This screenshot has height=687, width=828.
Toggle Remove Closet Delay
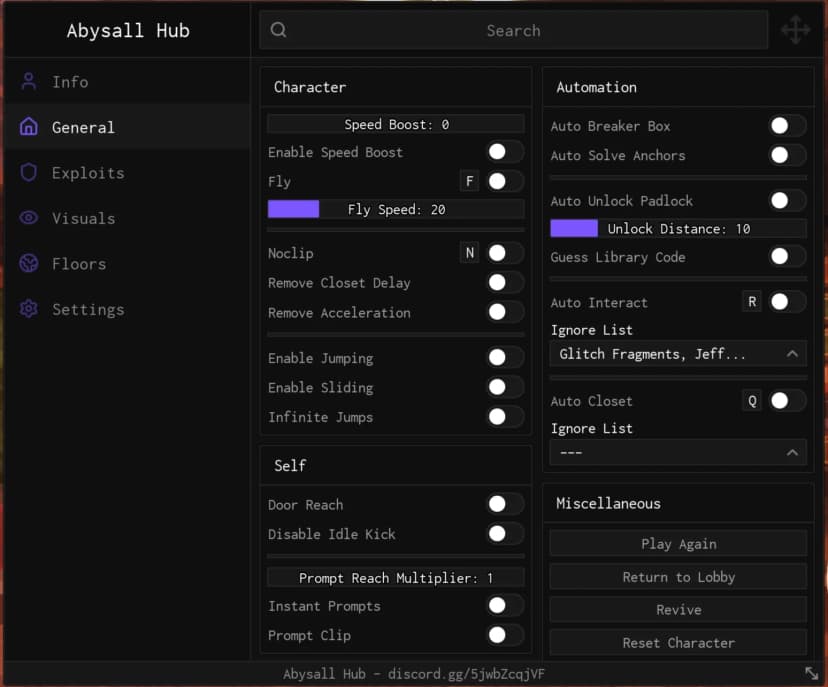[505, 283]
